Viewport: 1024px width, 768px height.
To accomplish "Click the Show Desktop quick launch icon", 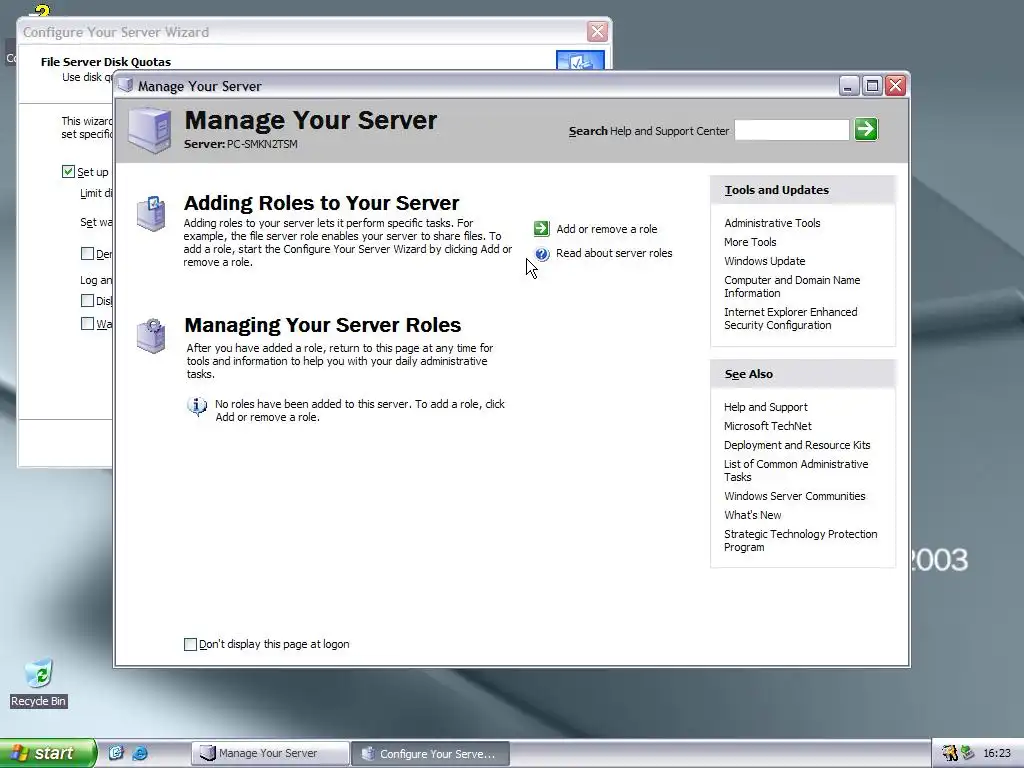I will tap(116, 753).
